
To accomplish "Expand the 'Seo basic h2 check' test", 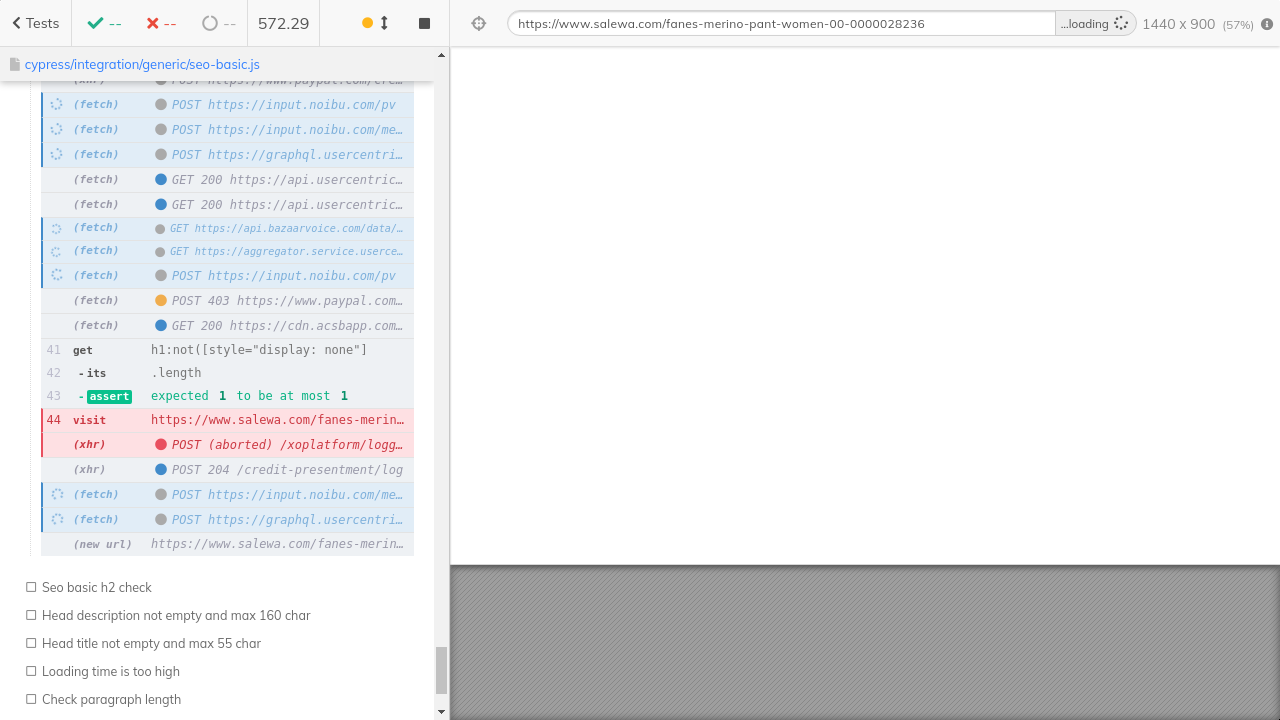I will pos(97,588).
